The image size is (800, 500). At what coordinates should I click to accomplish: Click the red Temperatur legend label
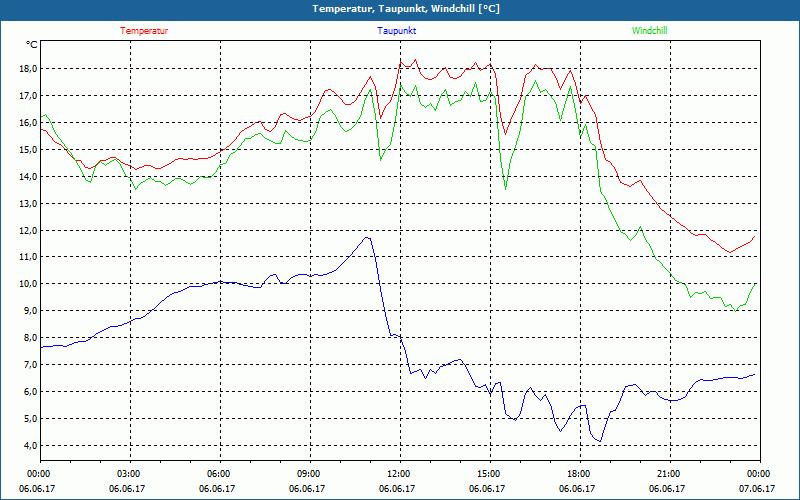(144, 31)
